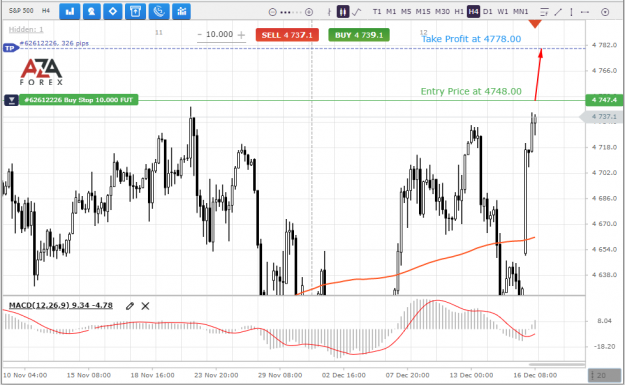The image size is (625, 385).
Task: Select the trend line drawing tool
Action: tap(558, 12)
